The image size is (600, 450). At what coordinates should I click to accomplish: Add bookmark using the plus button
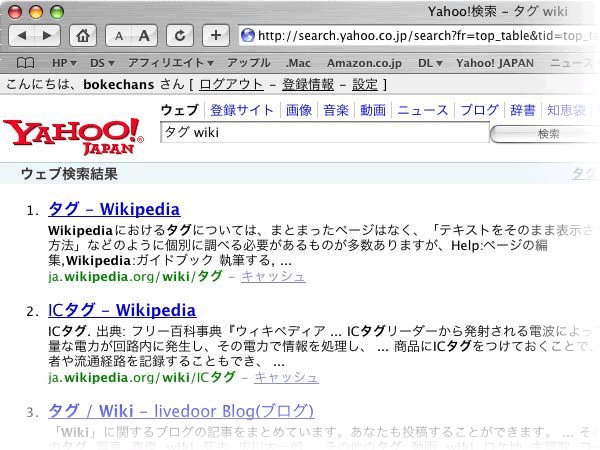(215, 36)
